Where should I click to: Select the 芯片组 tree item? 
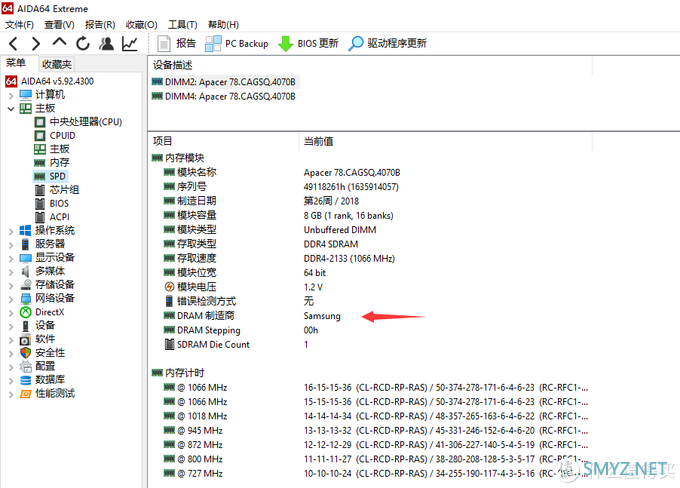tap(64, 190)
